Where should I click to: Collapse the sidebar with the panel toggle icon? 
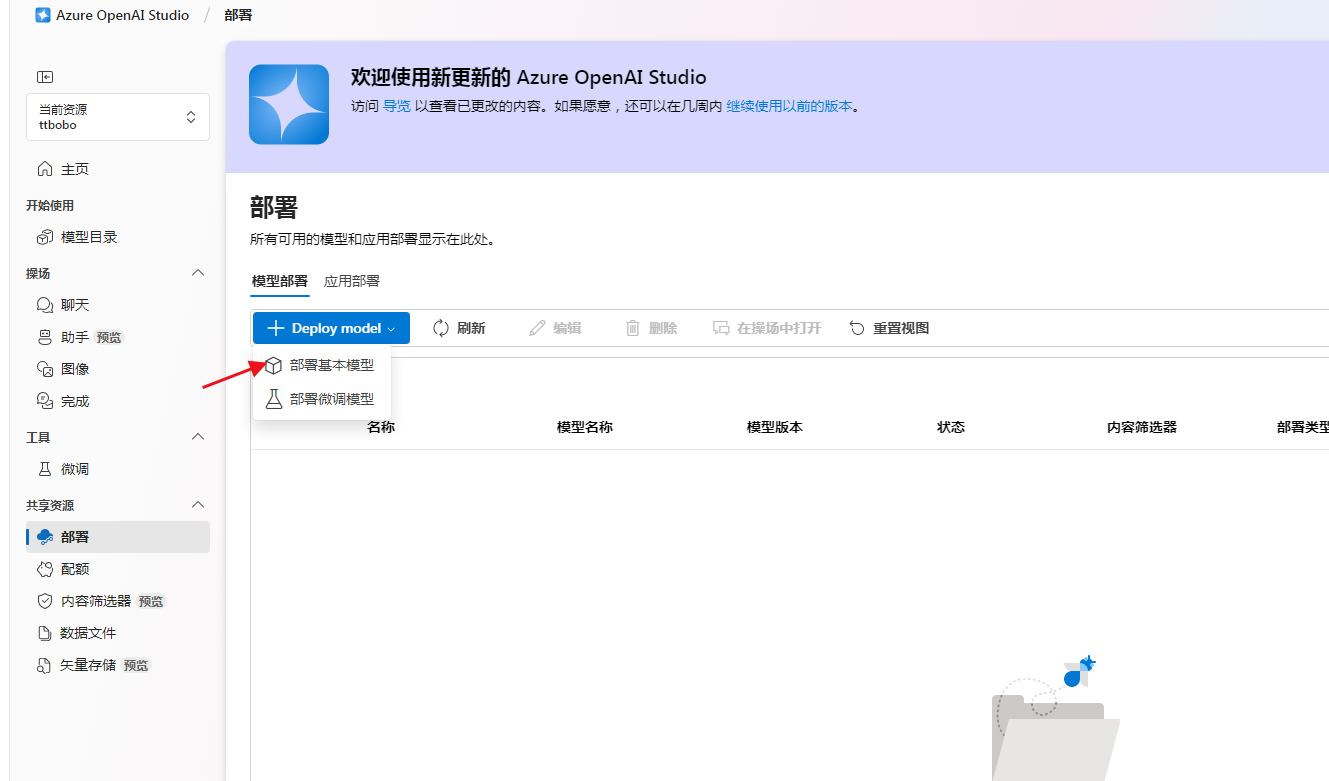click(45, 77)
